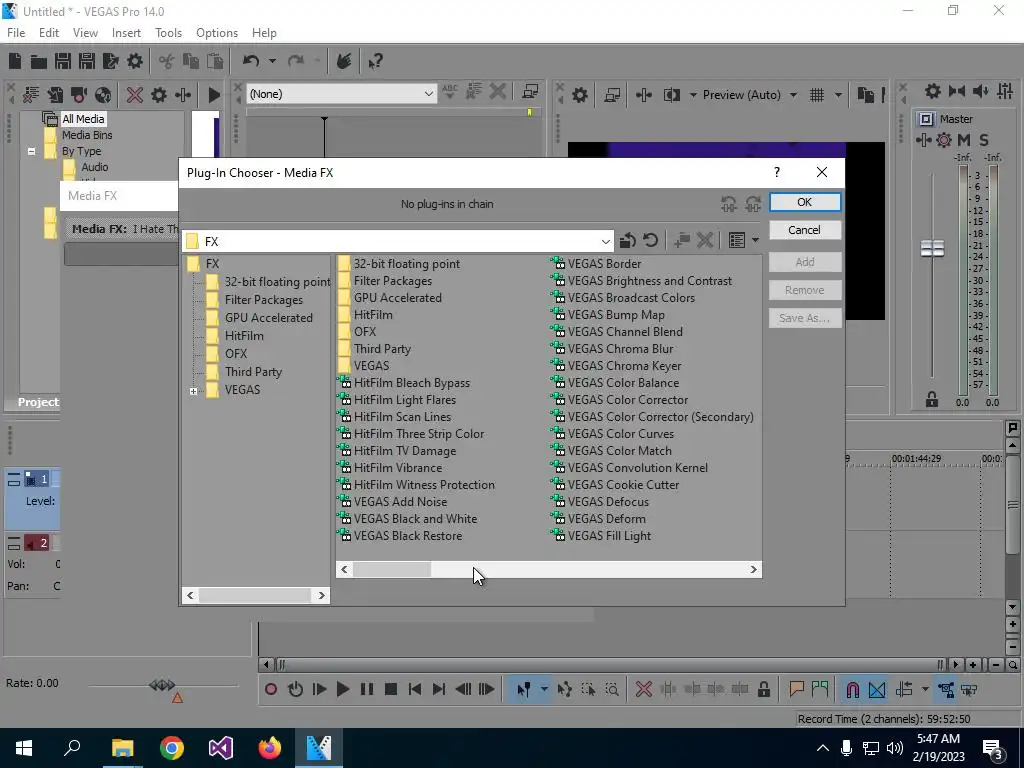
Task: Click the Loop Playback icon
Action: (x=295, y=689)
